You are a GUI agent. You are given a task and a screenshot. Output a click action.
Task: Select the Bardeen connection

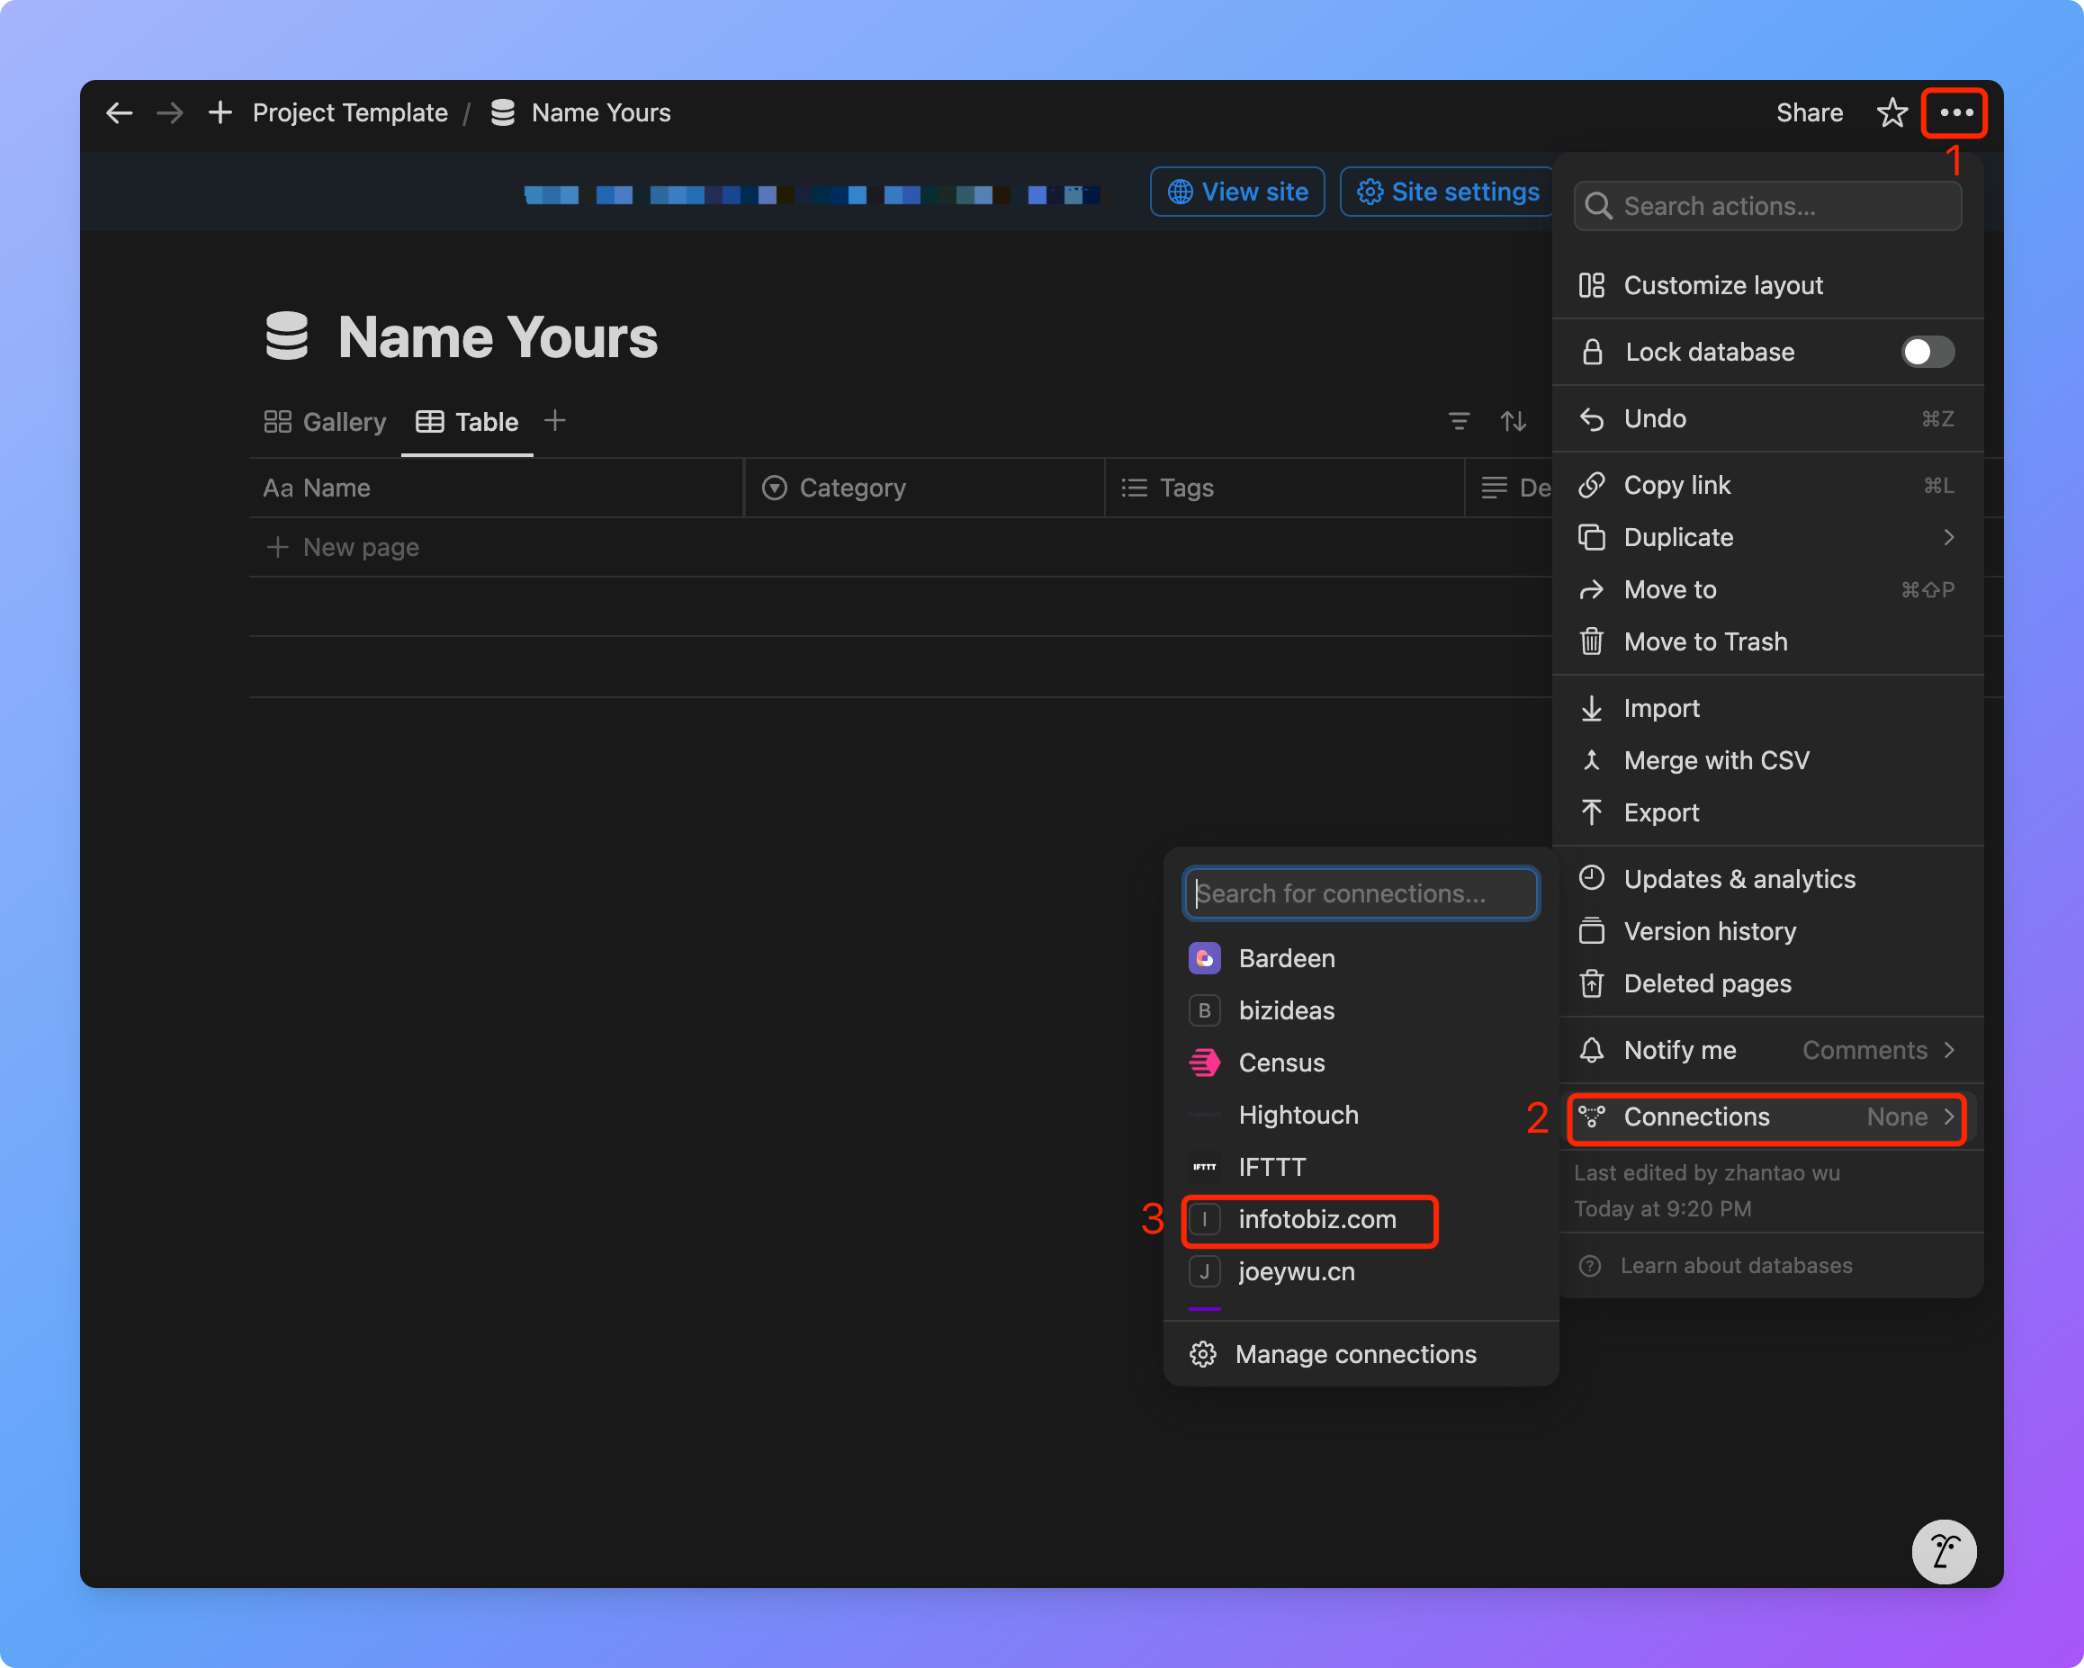click(1287, 957)
